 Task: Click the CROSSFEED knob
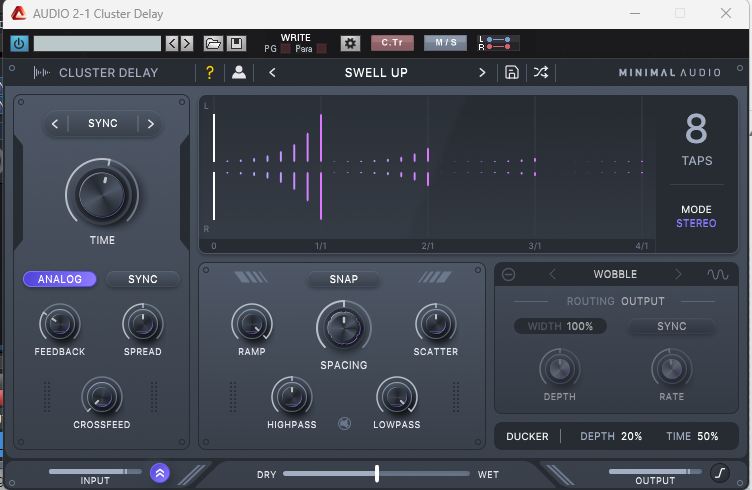[x=102, y=397]
